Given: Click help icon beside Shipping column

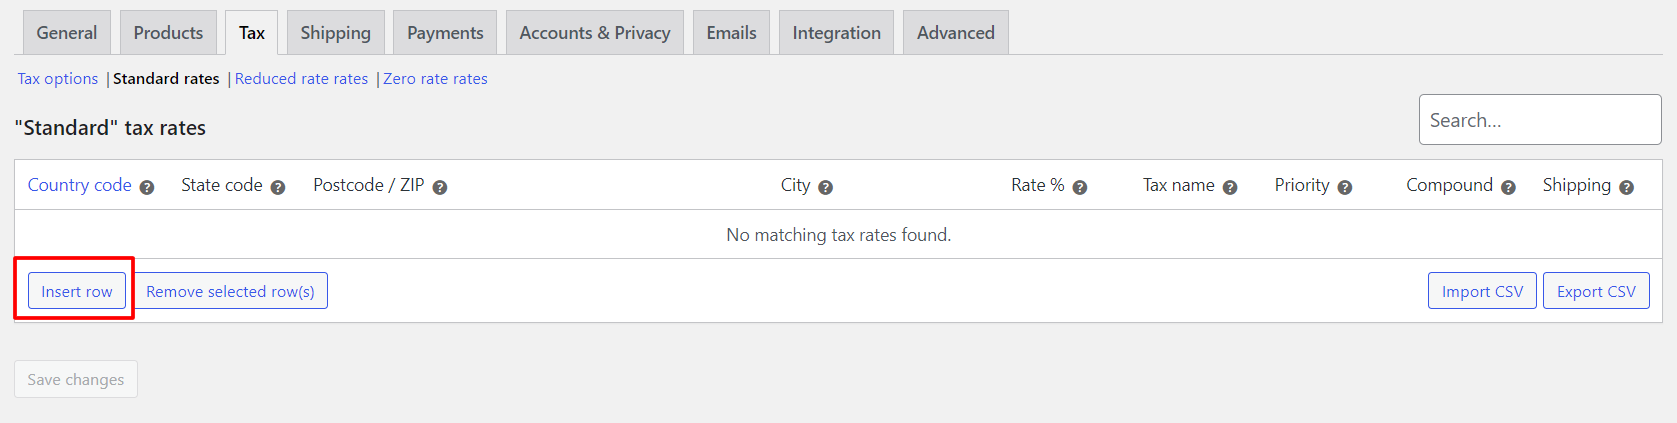Looking at the screenshot, I should (1627, 187).
